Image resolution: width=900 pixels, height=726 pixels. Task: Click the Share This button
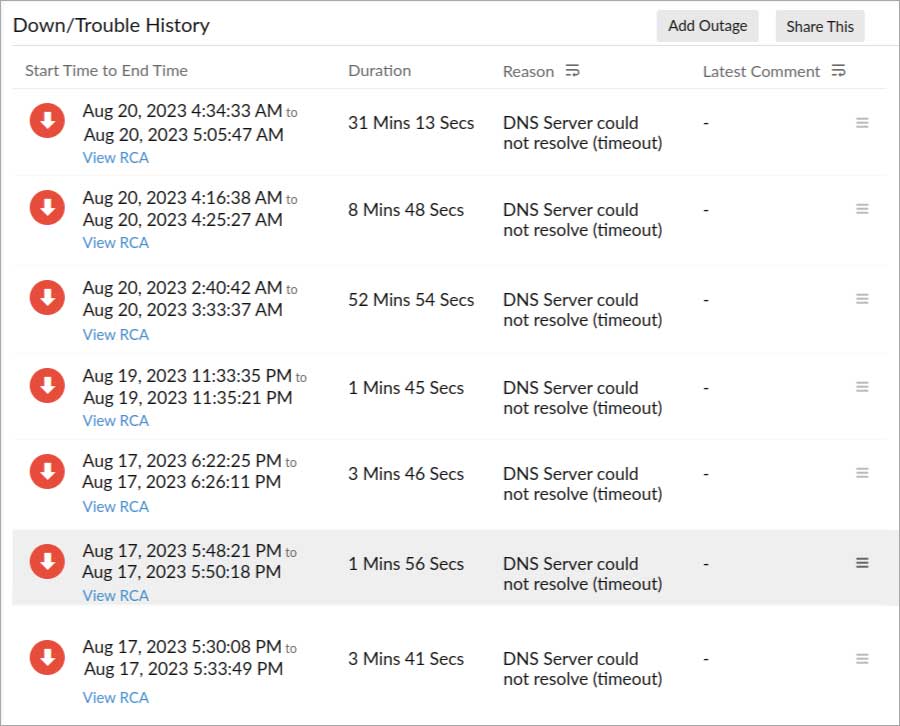pos(820,27)
